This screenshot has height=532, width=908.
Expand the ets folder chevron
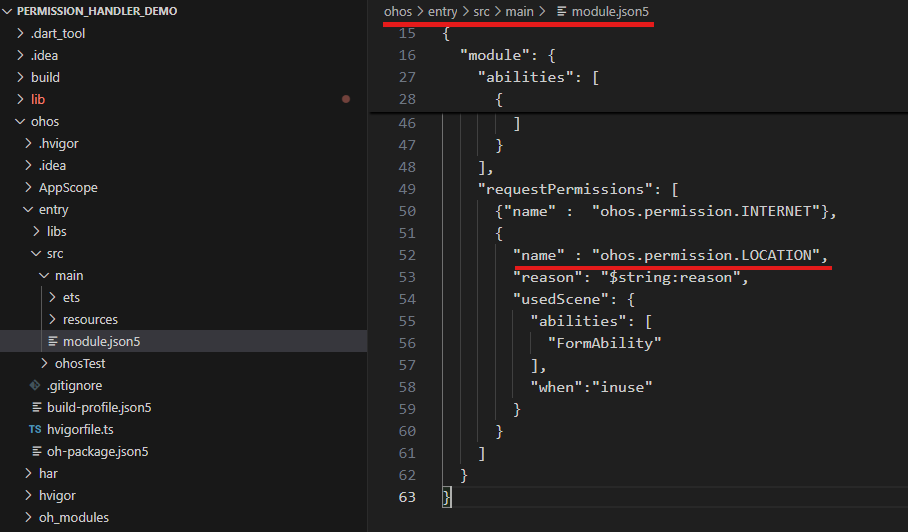click(x=53, y=298)
